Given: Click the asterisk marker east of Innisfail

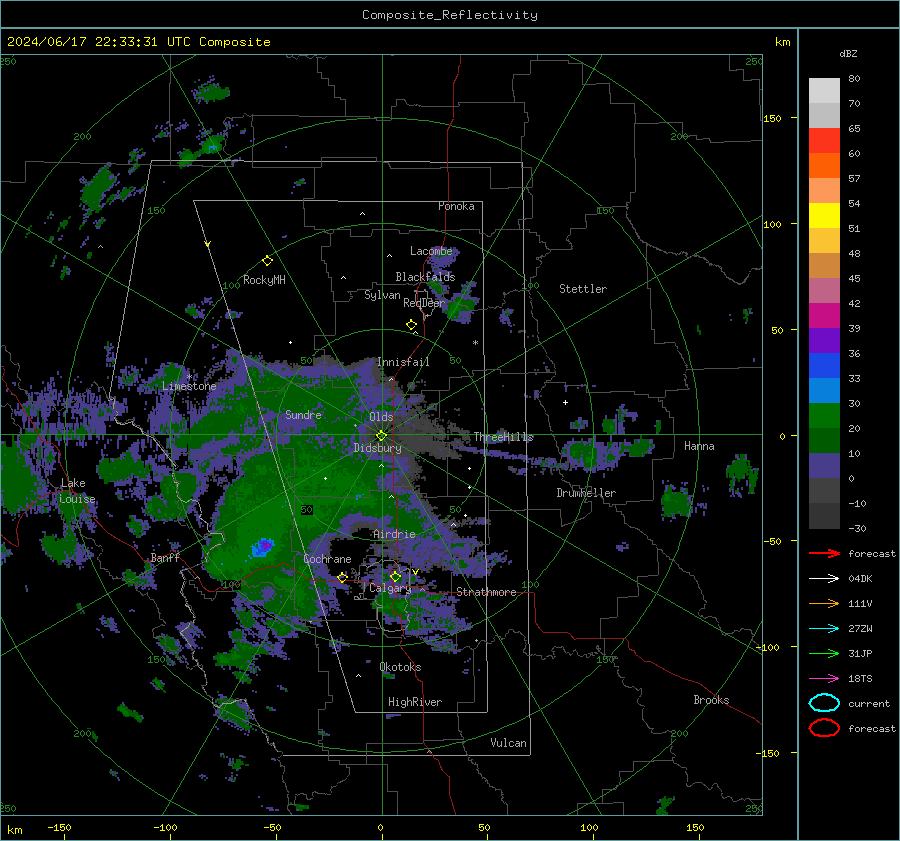Looking at the screenshot, I should pyautogui.click(x=475, y=343).
